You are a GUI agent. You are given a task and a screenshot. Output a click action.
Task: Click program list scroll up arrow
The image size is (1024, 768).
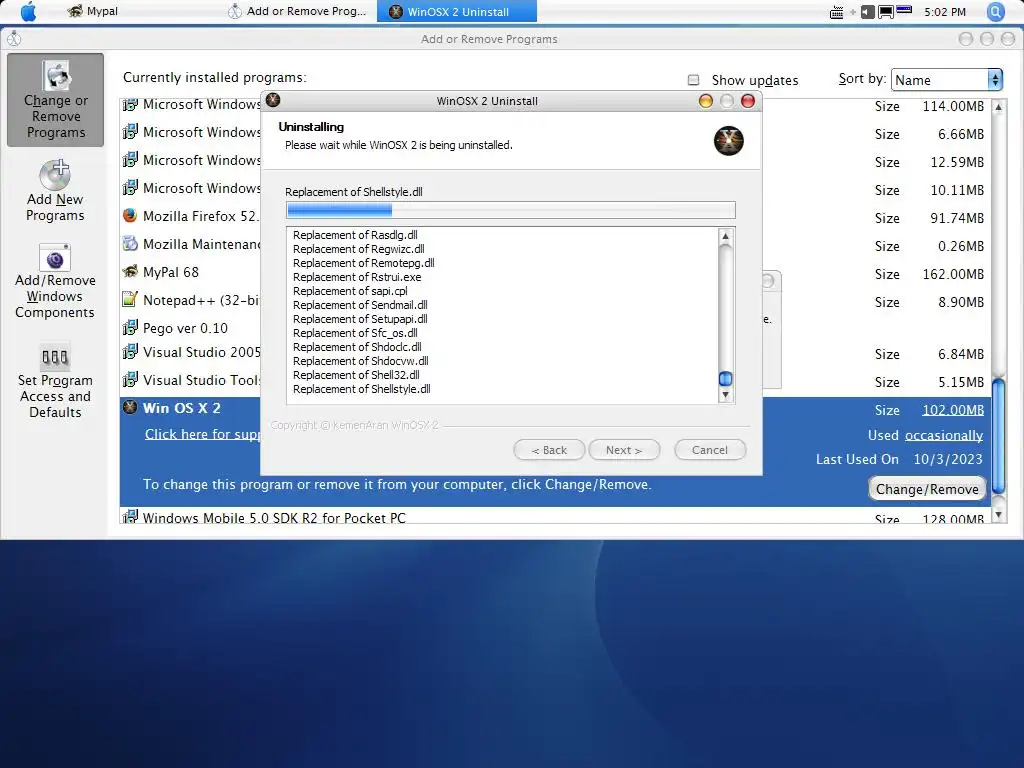(x=998, y=107)
